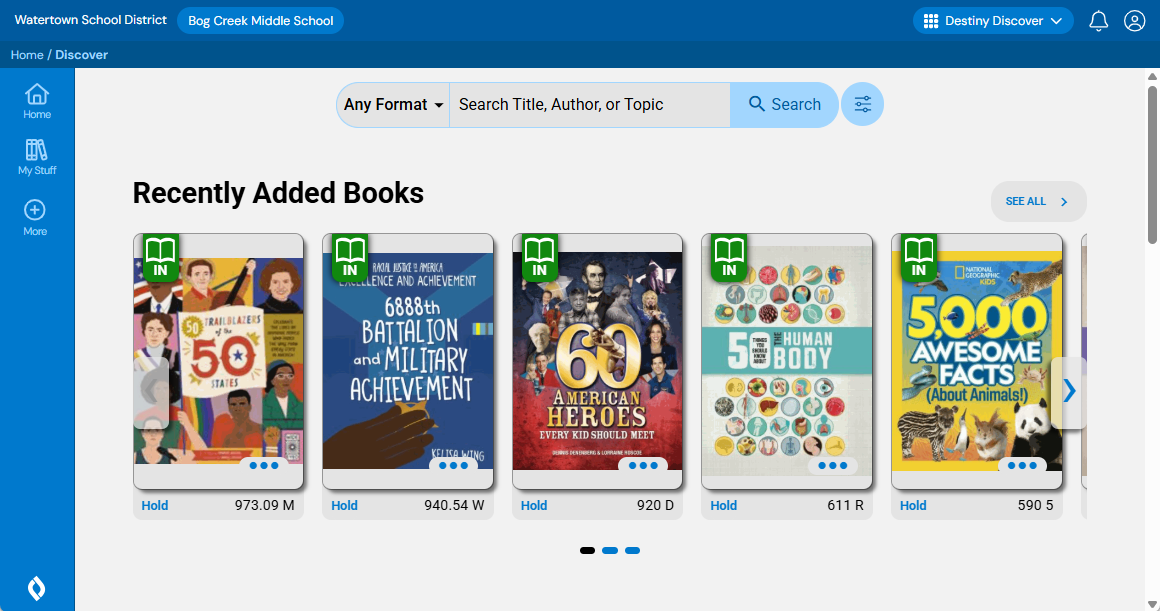The height and width of the screenshot is (611, 1160).
Task: Open the 6888th Battalion and Military Achievement cover
Action: tap(408, 361)
